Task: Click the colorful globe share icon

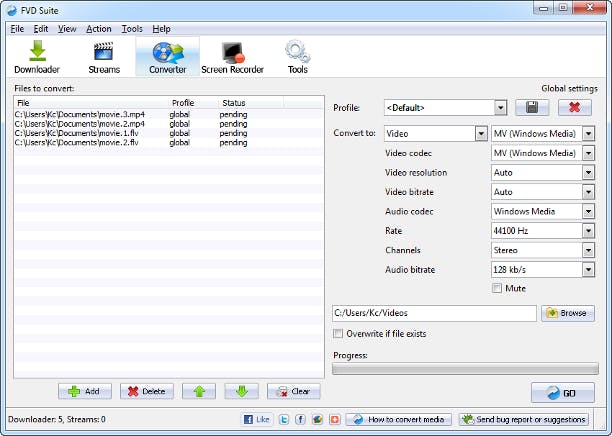Action: coord(318,419)
